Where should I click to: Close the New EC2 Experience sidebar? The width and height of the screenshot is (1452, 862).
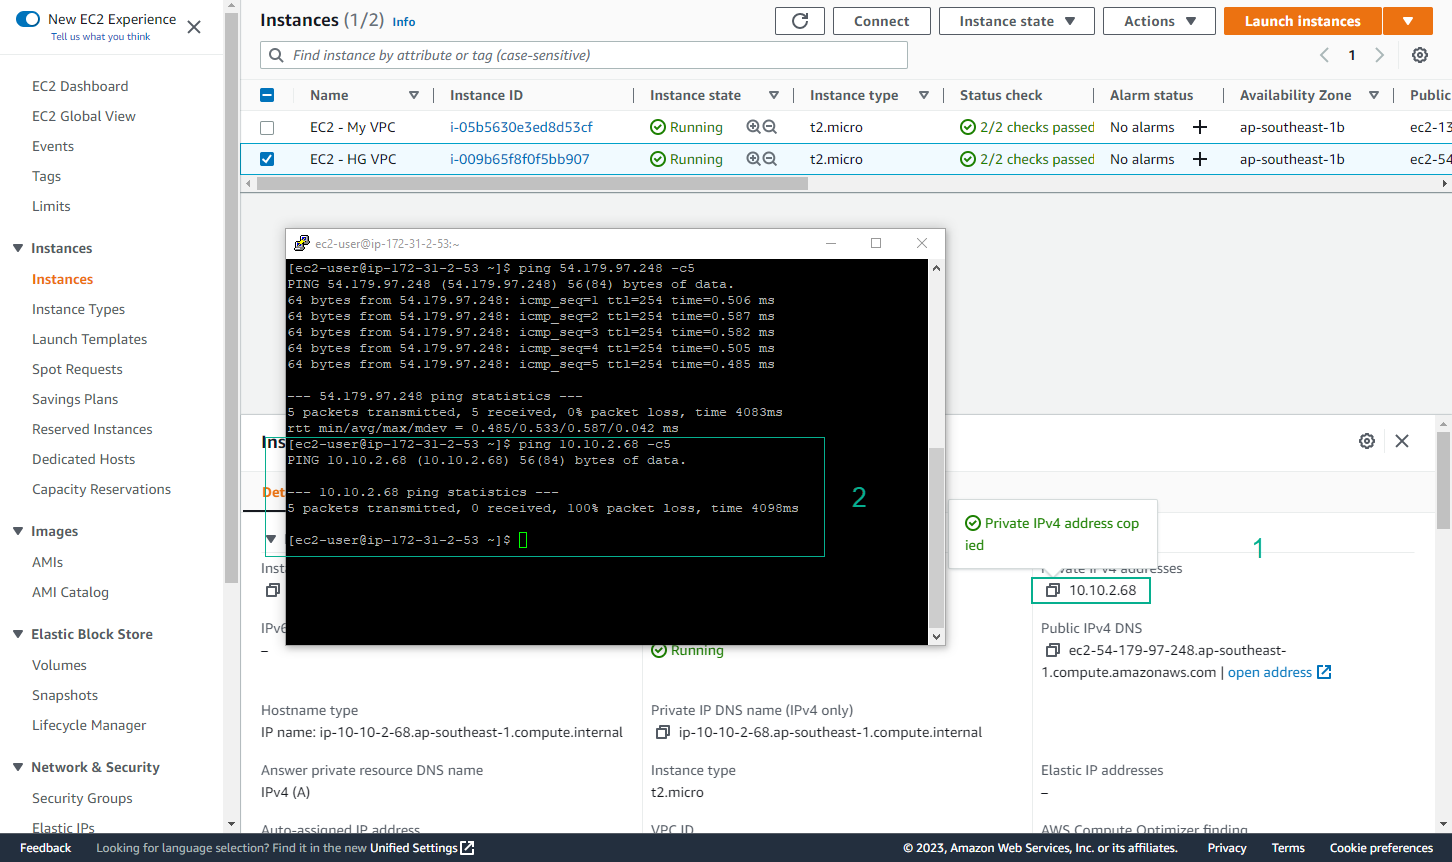click(x=194, y=27)
